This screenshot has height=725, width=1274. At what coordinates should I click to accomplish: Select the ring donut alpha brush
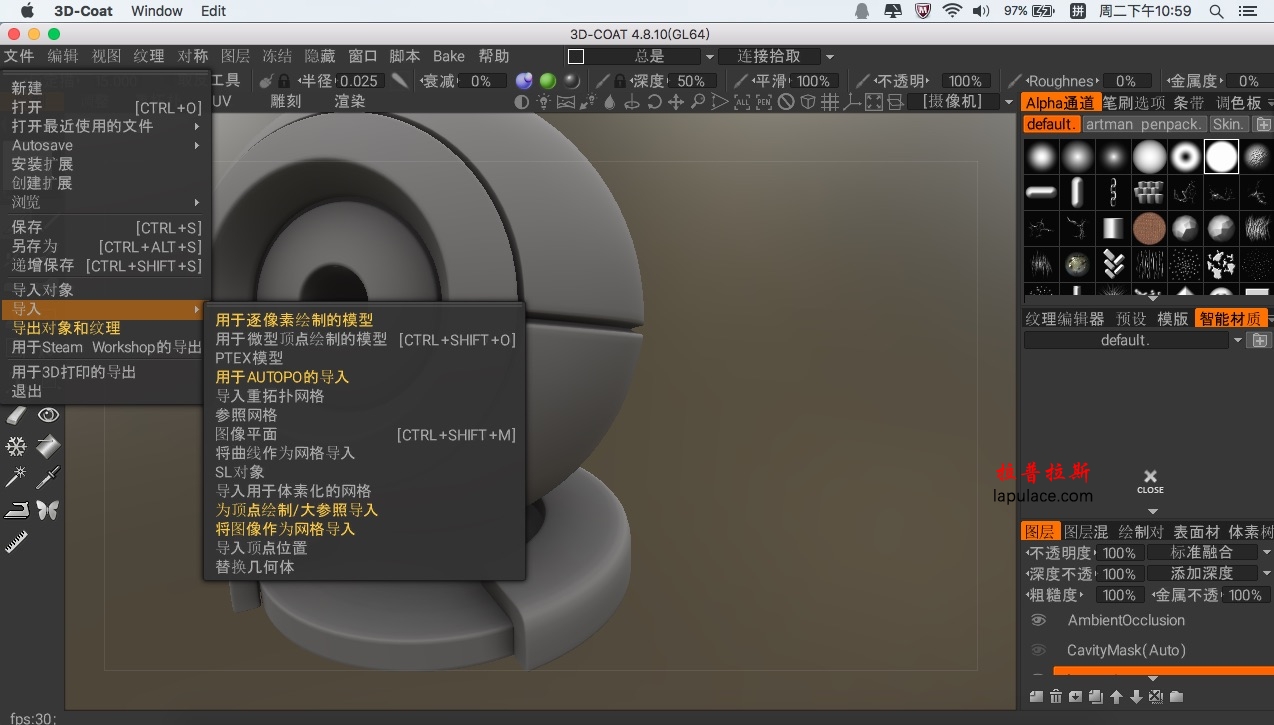coord(1185,157)
